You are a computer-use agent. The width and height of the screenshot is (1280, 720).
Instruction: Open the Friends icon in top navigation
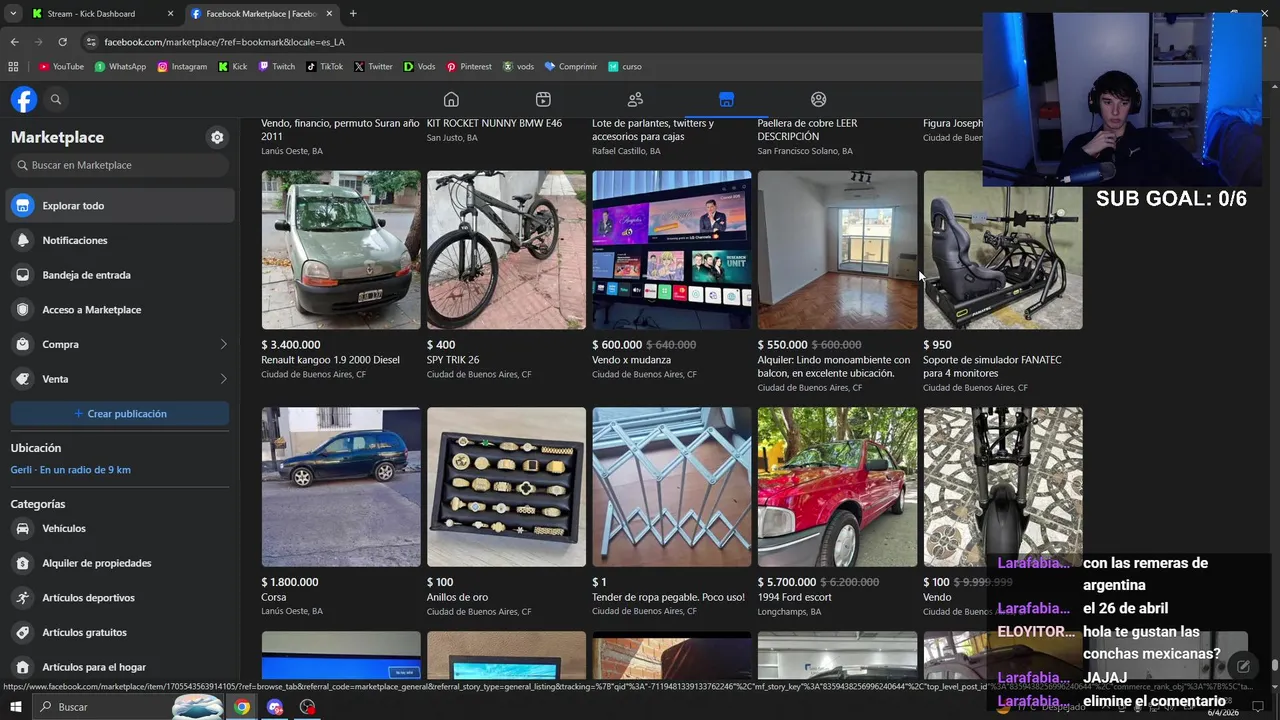click(635, 99)
